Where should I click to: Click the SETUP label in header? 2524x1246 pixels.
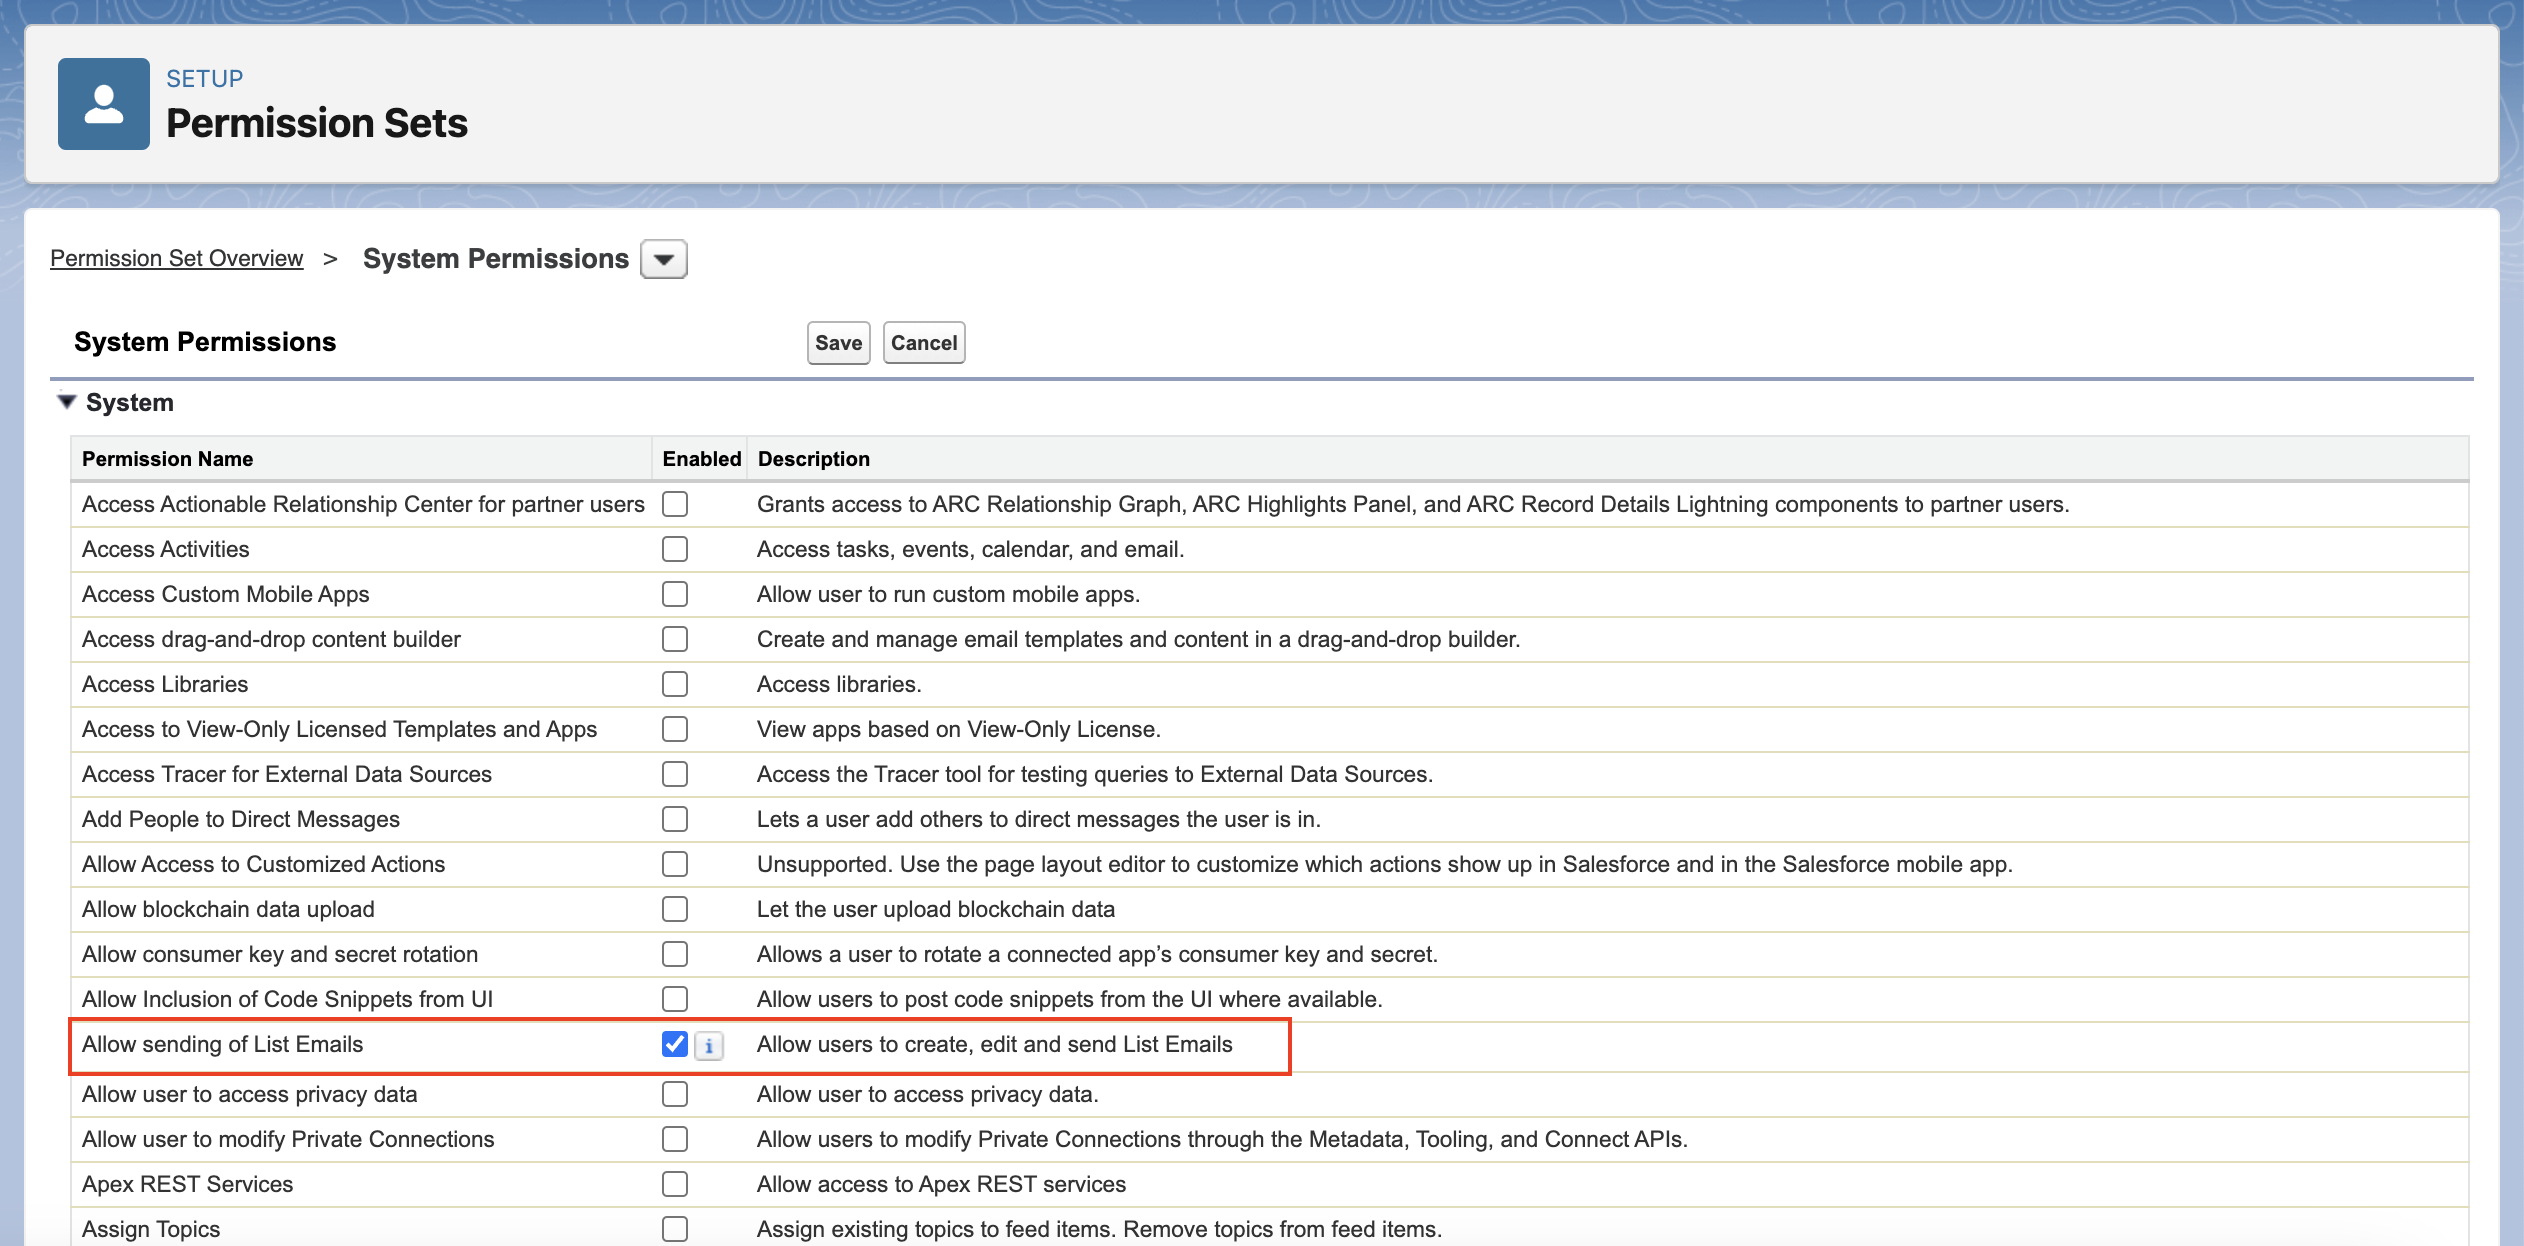pyautogui.click(x=205, y=79)
